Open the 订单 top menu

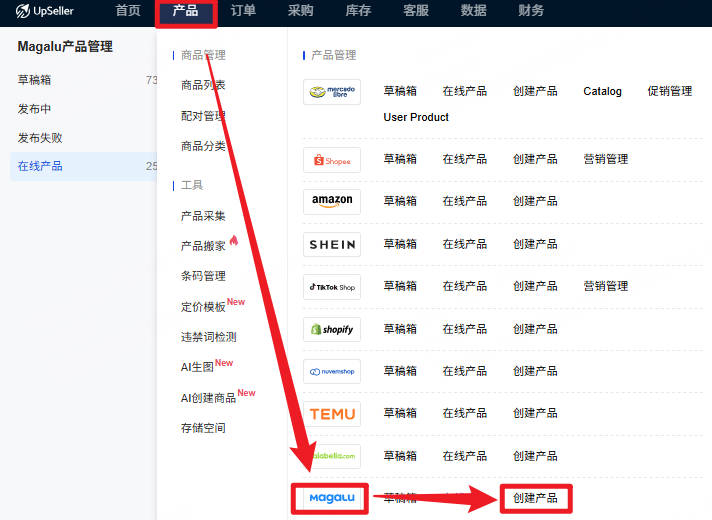pos(243,10)
